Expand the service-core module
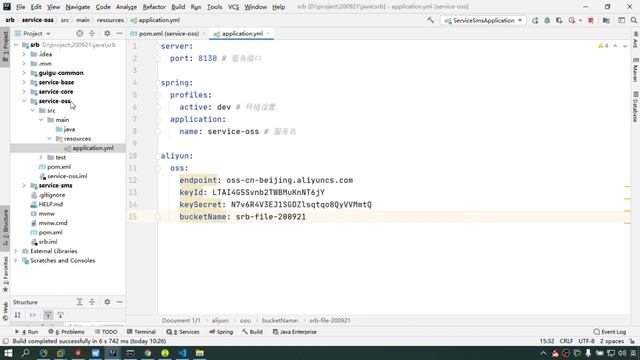The image size is (640, 360). point(24,92)
